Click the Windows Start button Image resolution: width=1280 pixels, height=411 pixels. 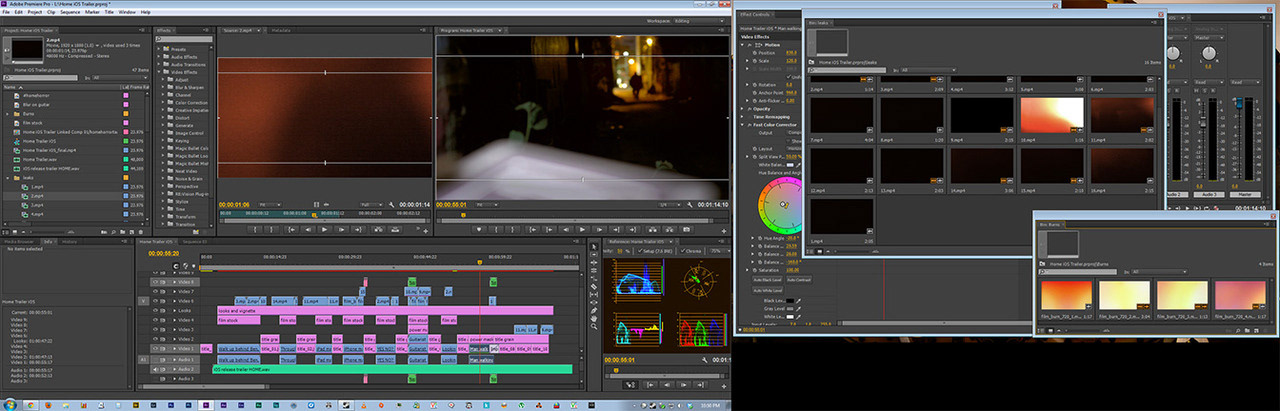(x=9, y=404)
